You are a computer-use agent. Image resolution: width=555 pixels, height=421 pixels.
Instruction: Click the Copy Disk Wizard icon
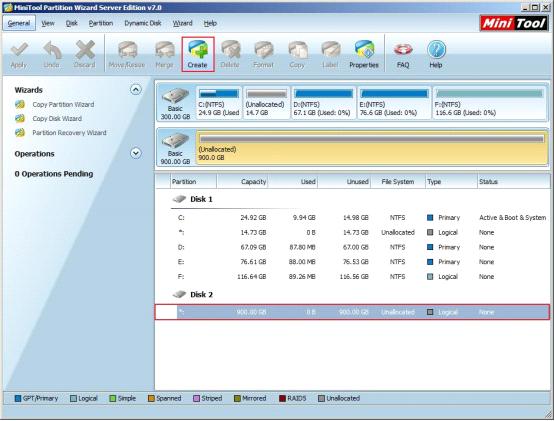click(x=20, y=119)
